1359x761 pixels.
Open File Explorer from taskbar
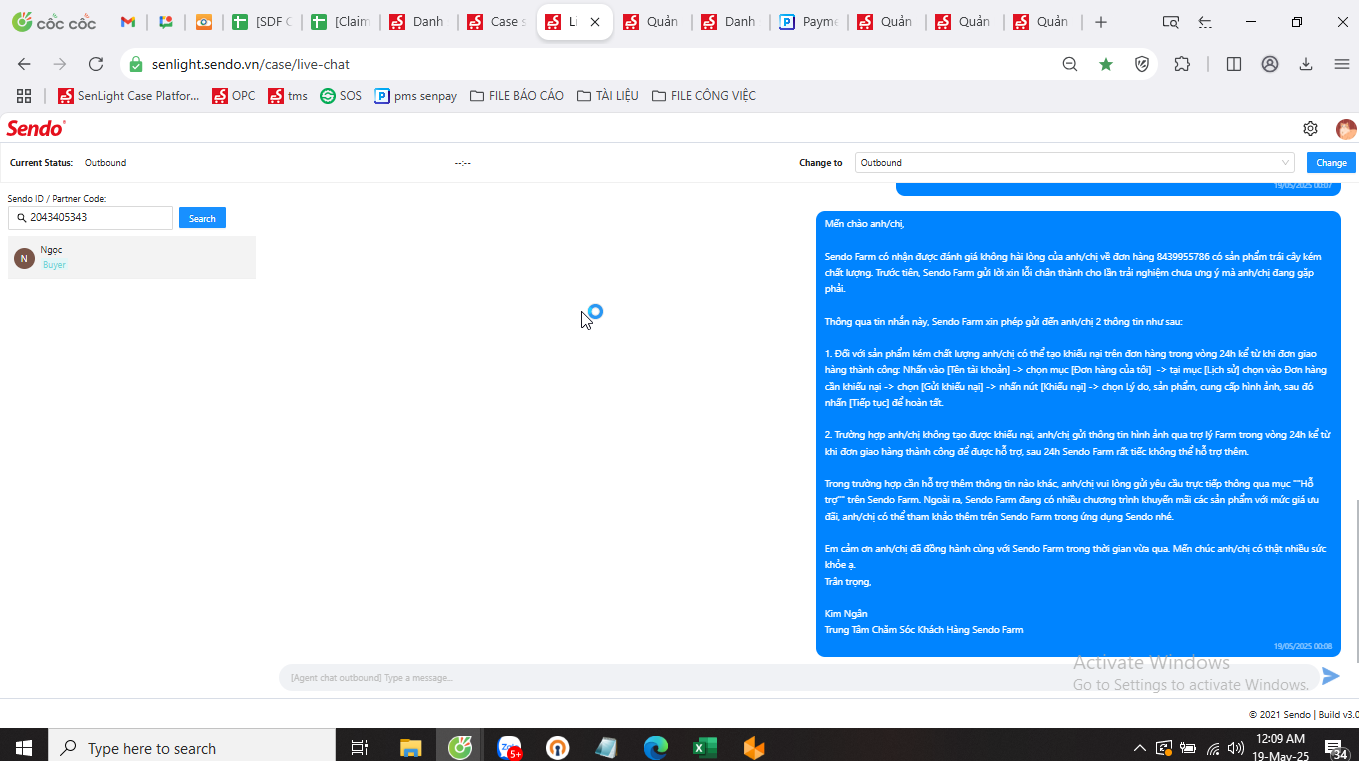pyautogui.click(x=410, y=746)
